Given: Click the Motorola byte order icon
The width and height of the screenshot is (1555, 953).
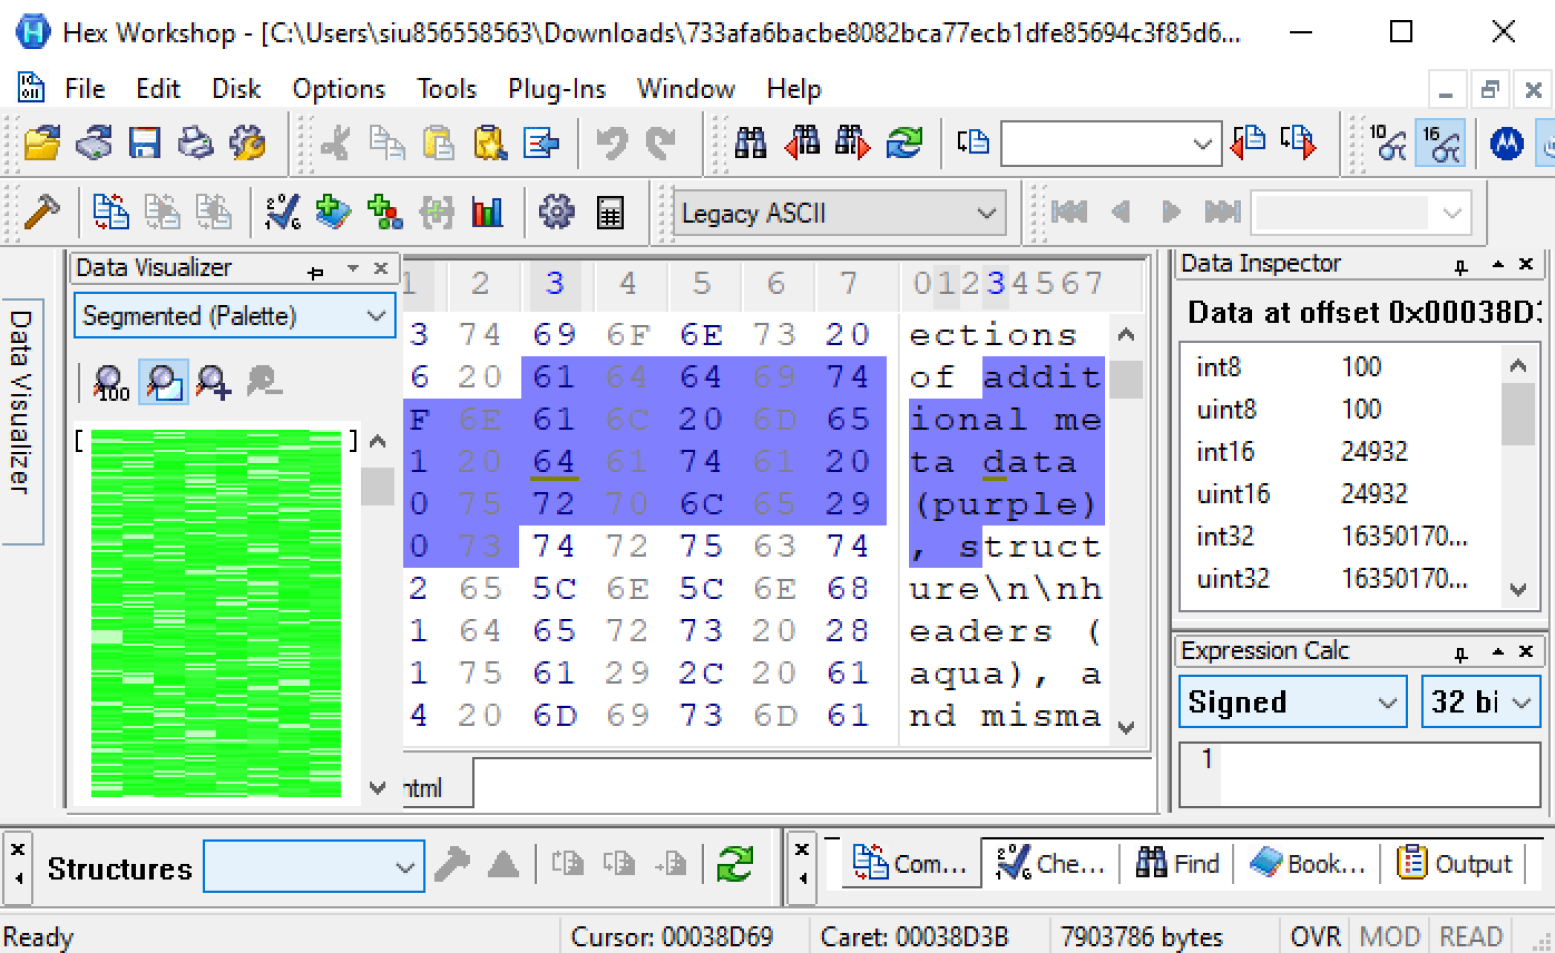Looking at the screenshot, I should pos(1507,144).
